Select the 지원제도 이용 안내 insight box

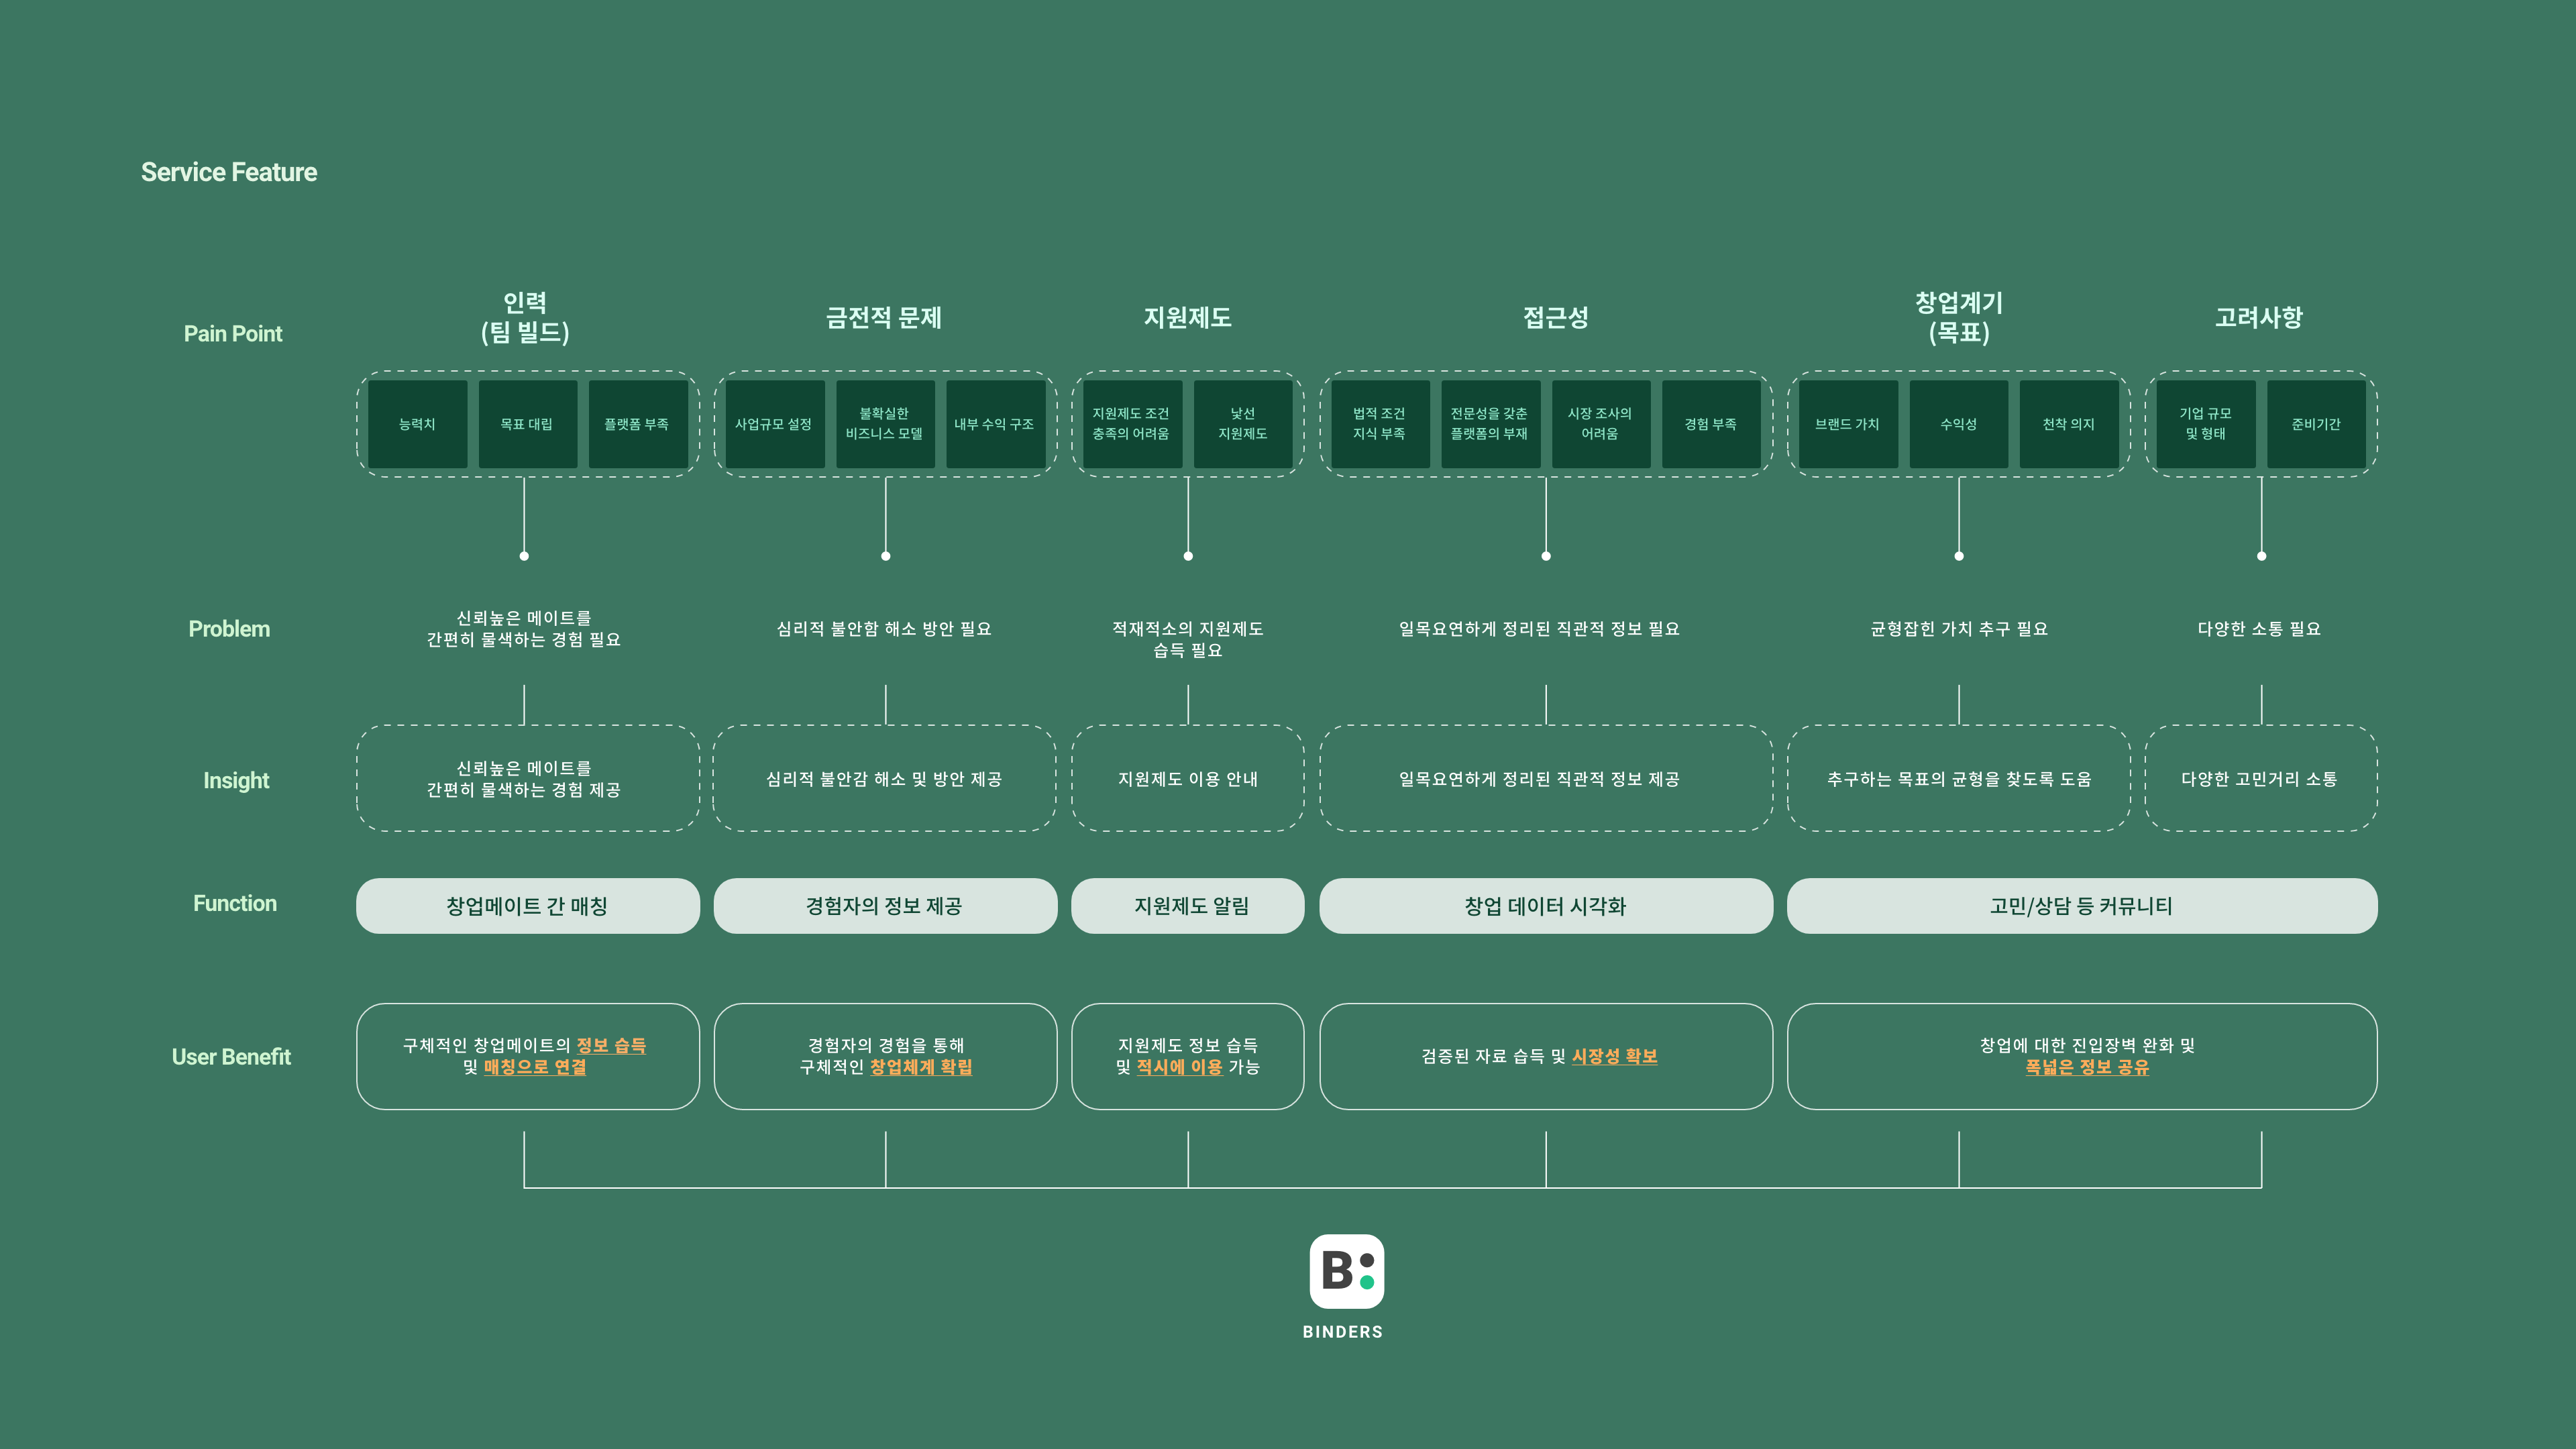click(x=1188, y=779)
